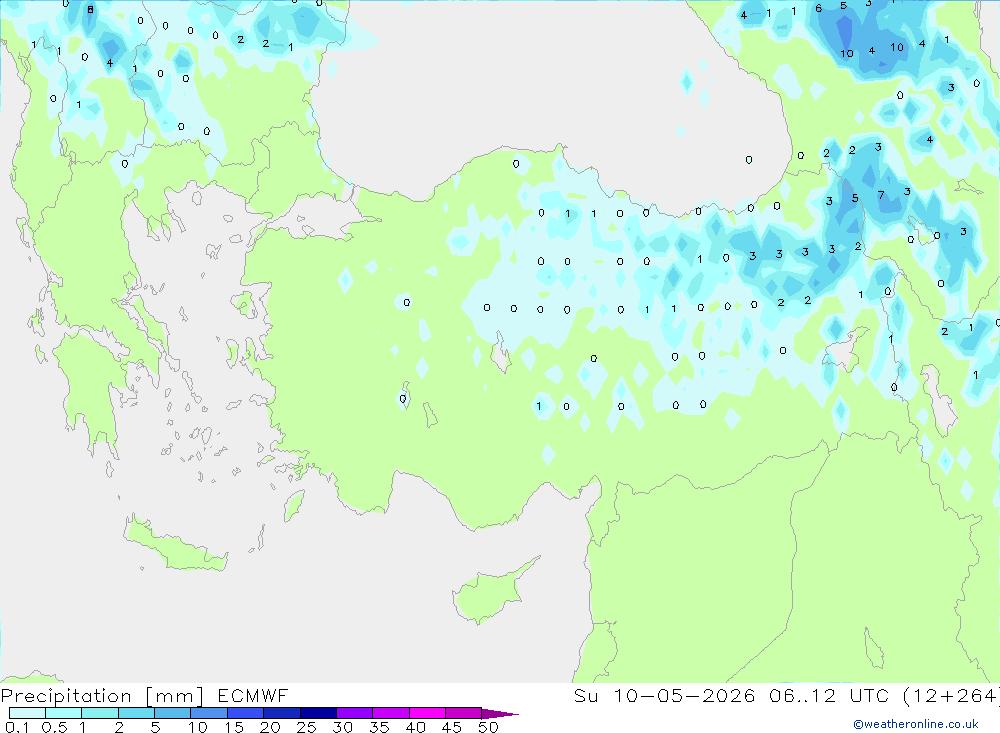
Task: Click the 'Precipitation [mm]' title text
Action: (102, 696)
